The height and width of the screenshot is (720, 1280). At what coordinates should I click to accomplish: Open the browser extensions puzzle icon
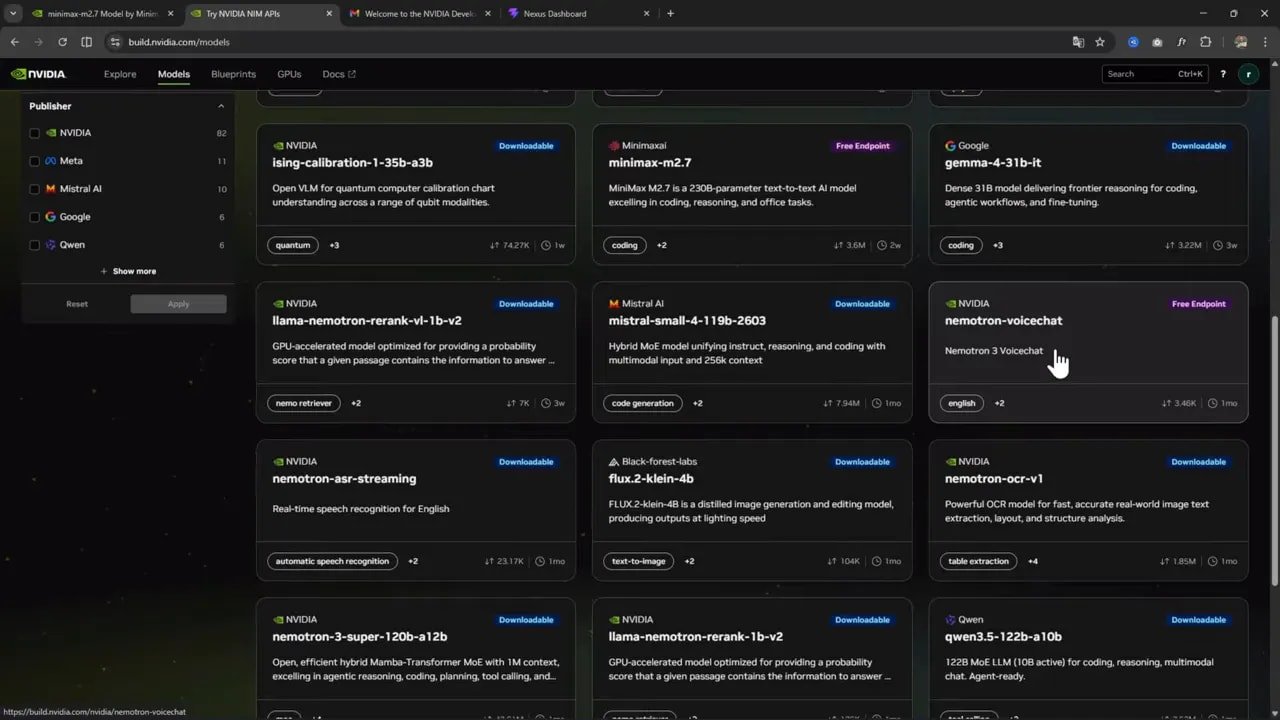tap(1205, 42)
